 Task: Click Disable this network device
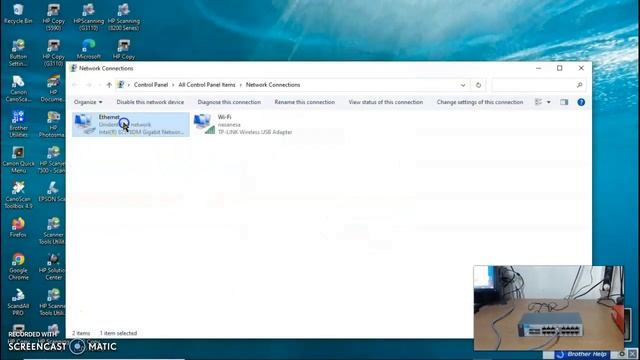point(150,102)
